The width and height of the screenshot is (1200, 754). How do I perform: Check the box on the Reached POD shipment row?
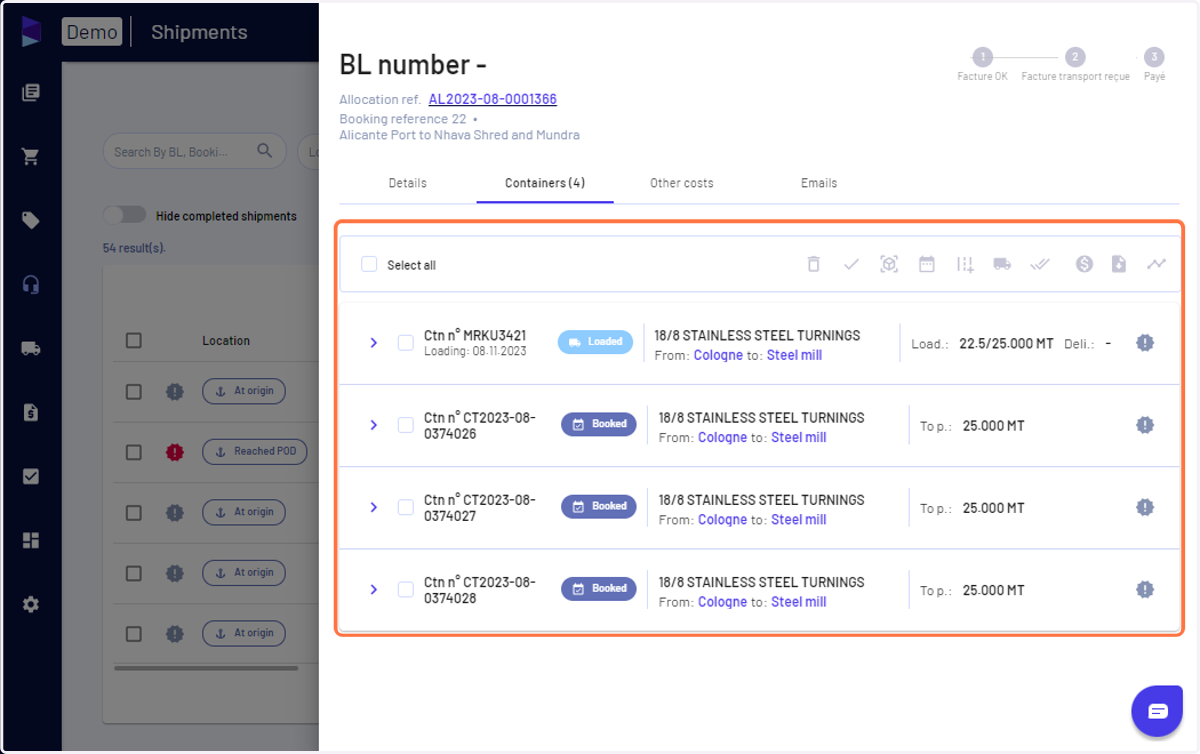134,452
